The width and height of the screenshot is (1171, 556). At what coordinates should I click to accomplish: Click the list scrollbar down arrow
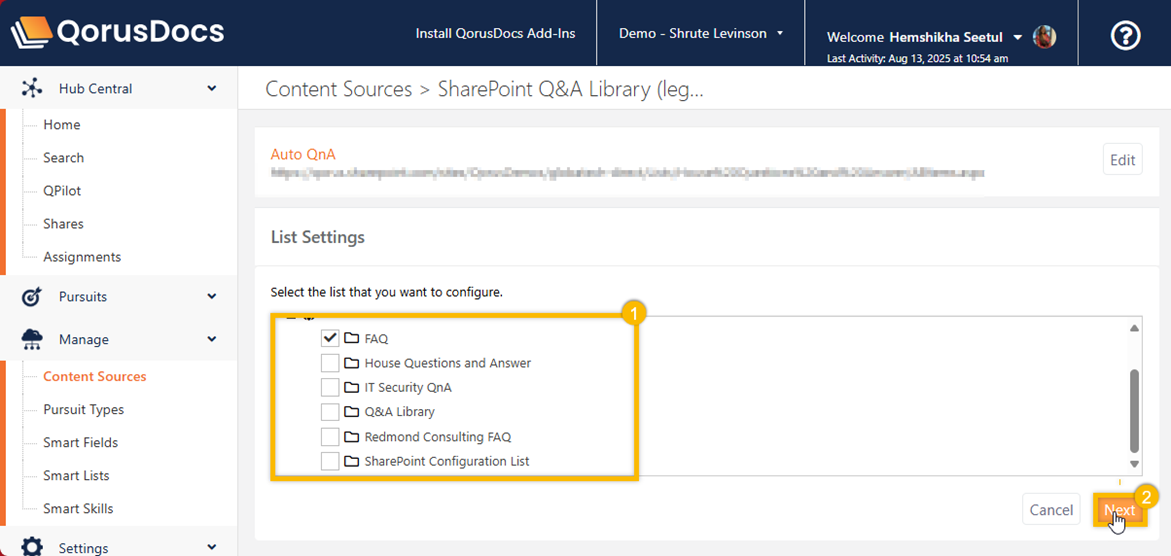click(x=1134, y=464)
